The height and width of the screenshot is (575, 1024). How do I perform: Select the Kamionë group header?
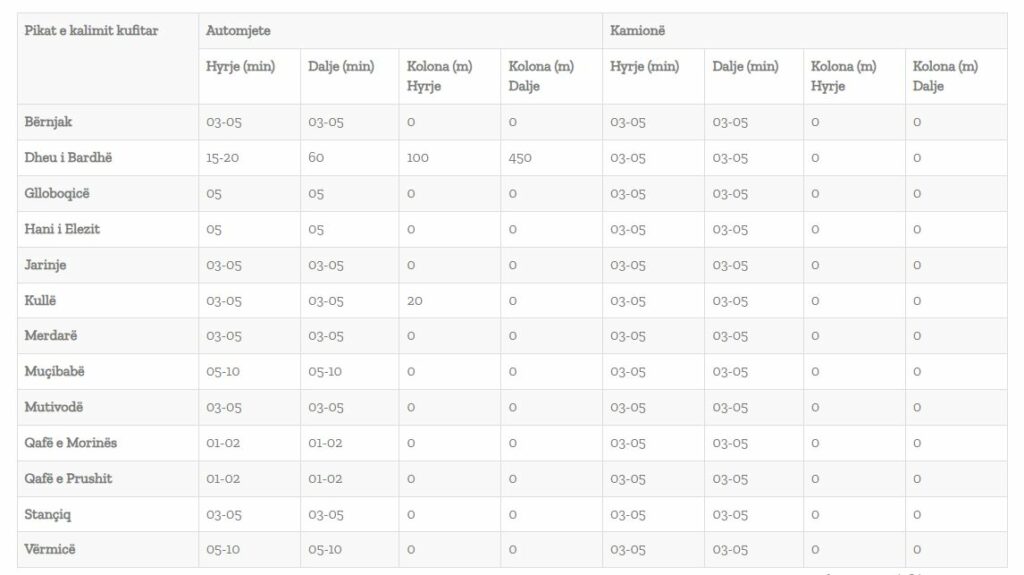(x=637, y=31)
